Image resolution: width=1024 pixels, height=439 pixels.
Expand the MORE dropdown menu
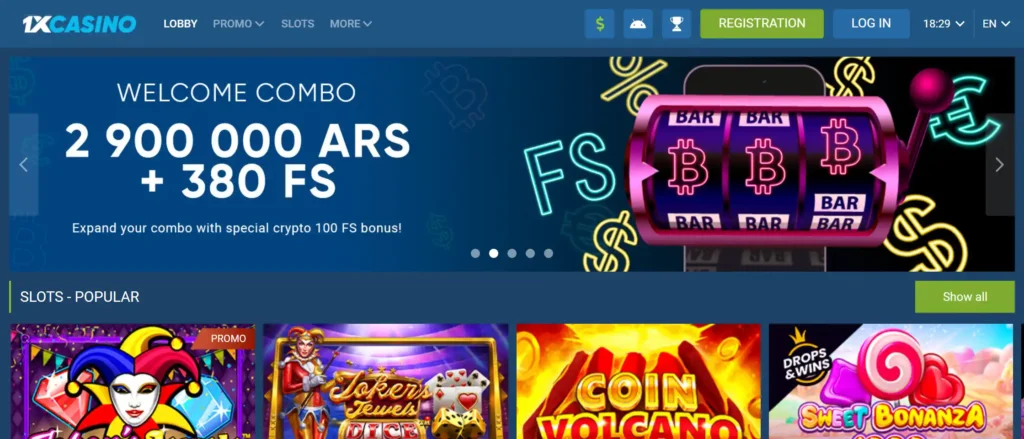tap(351, 24)
